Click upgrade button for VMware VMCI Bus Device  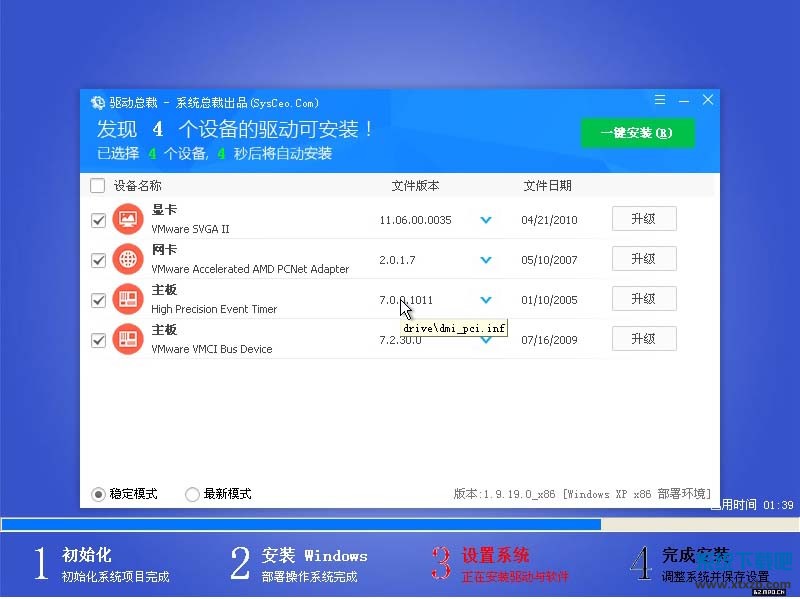644,339
